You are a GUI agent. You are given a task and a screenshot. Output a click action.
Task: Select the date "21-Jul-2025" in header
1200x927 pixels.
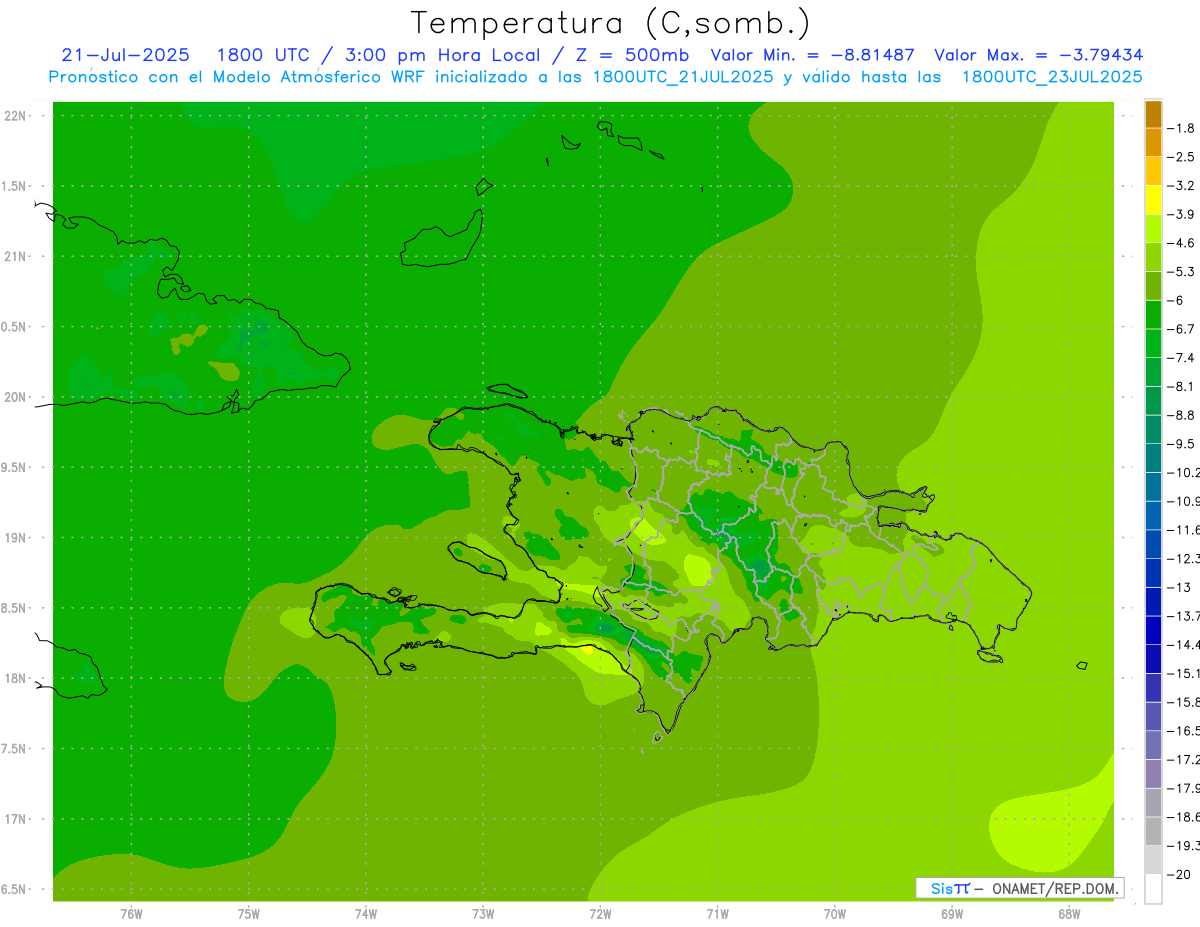point(125,55)
